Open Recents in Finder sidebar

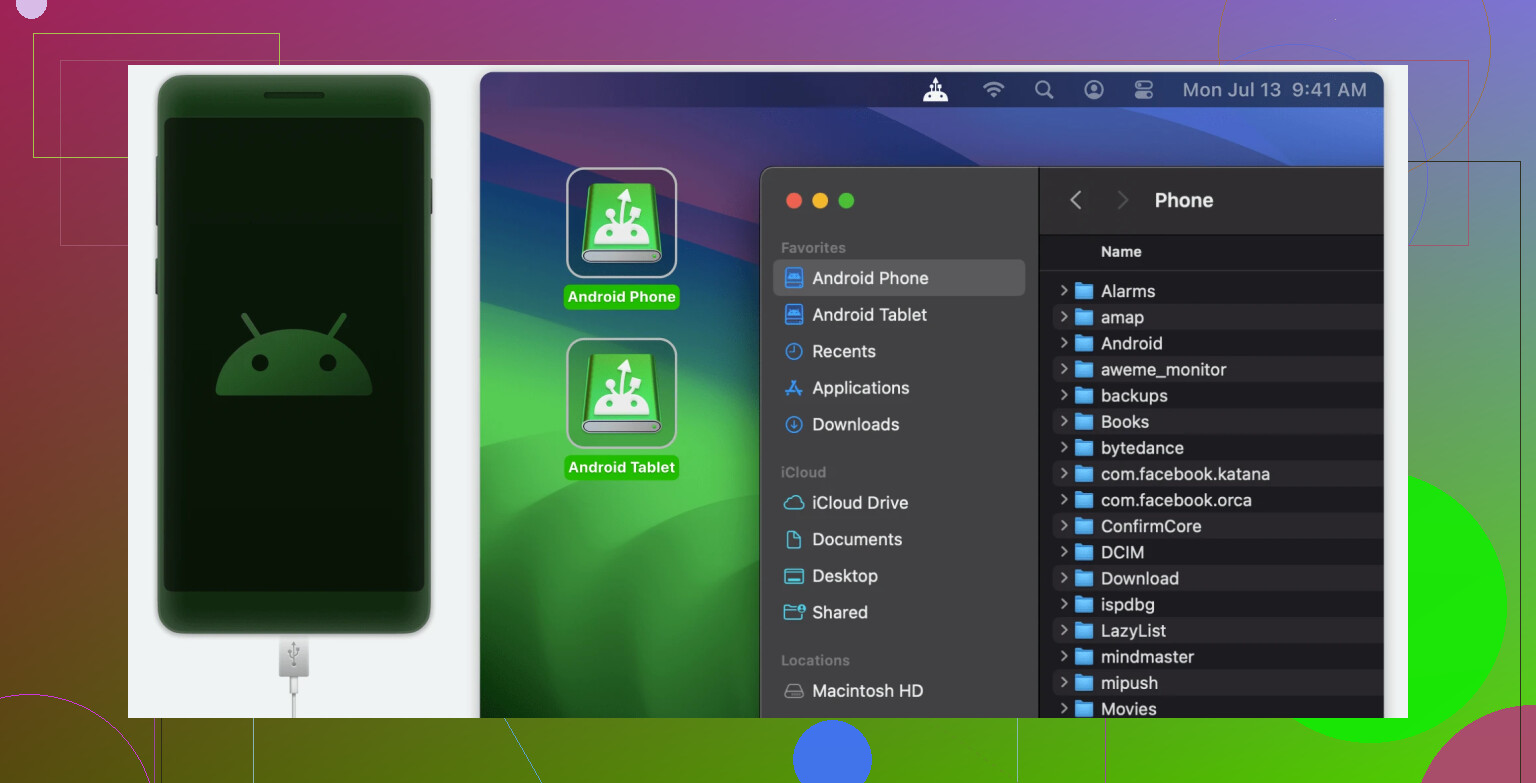pos(899,351)
